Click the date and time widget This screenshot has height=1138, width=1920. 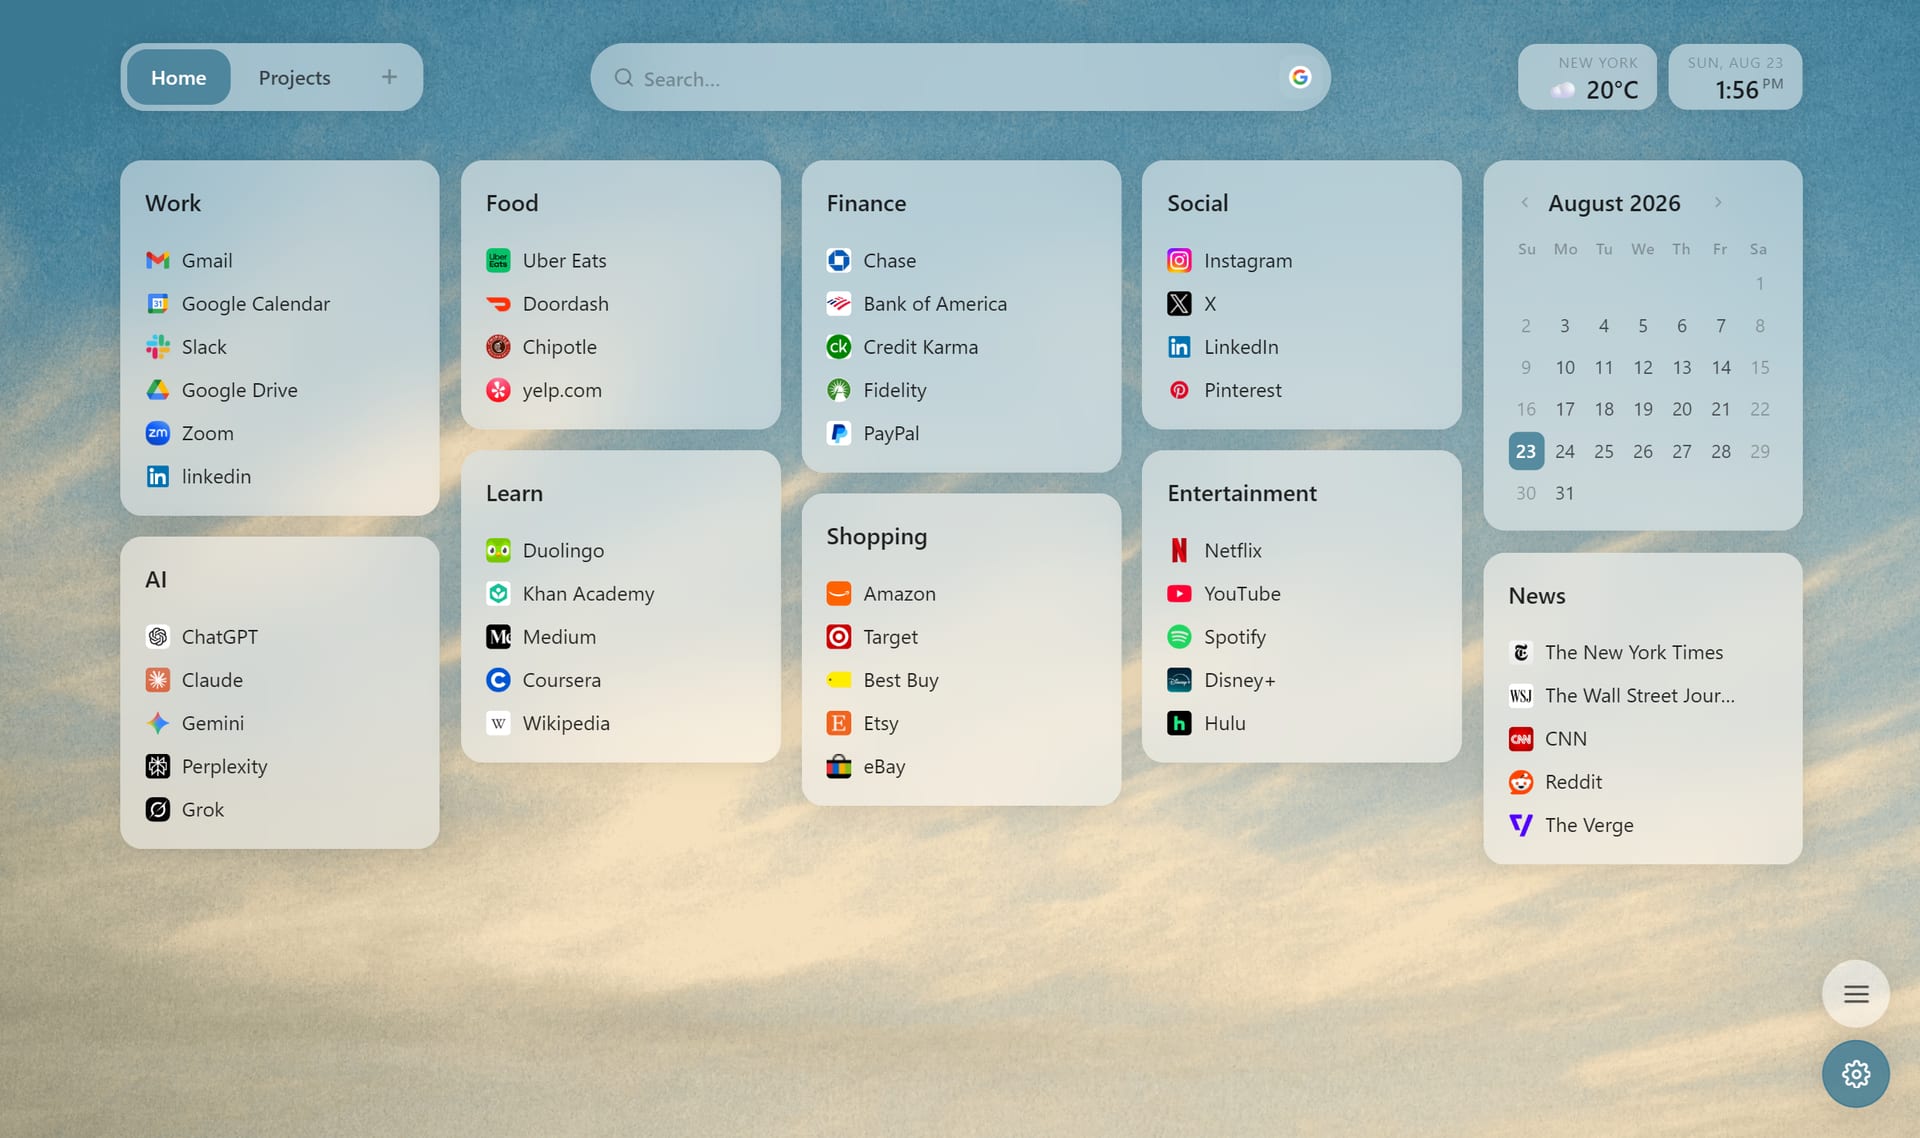[x=1735, y=77]
